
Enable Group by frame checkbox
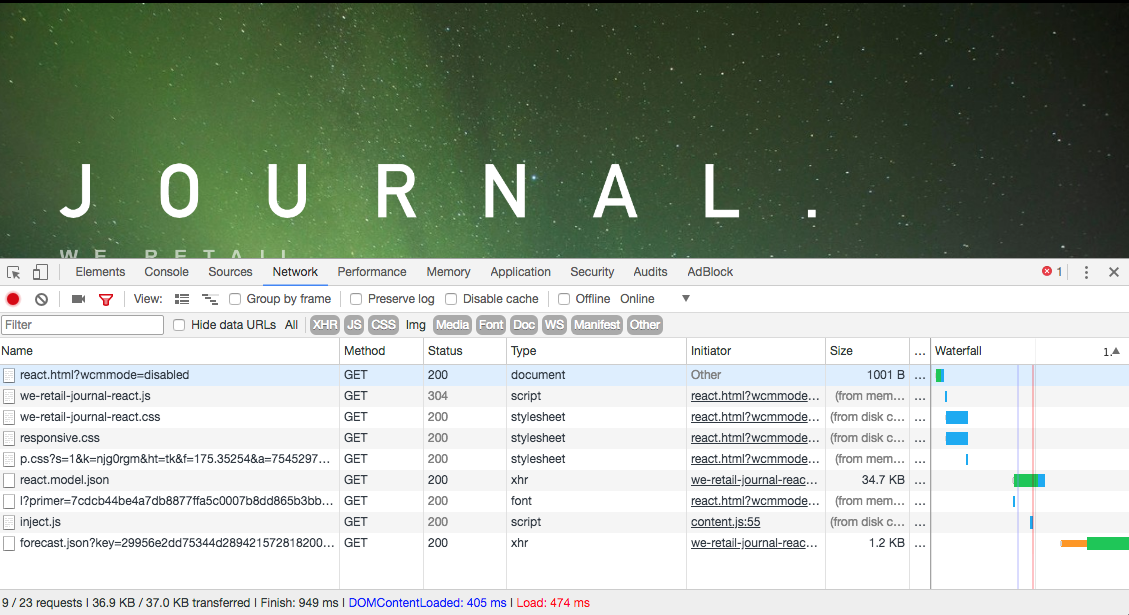(x=235, y=299)
